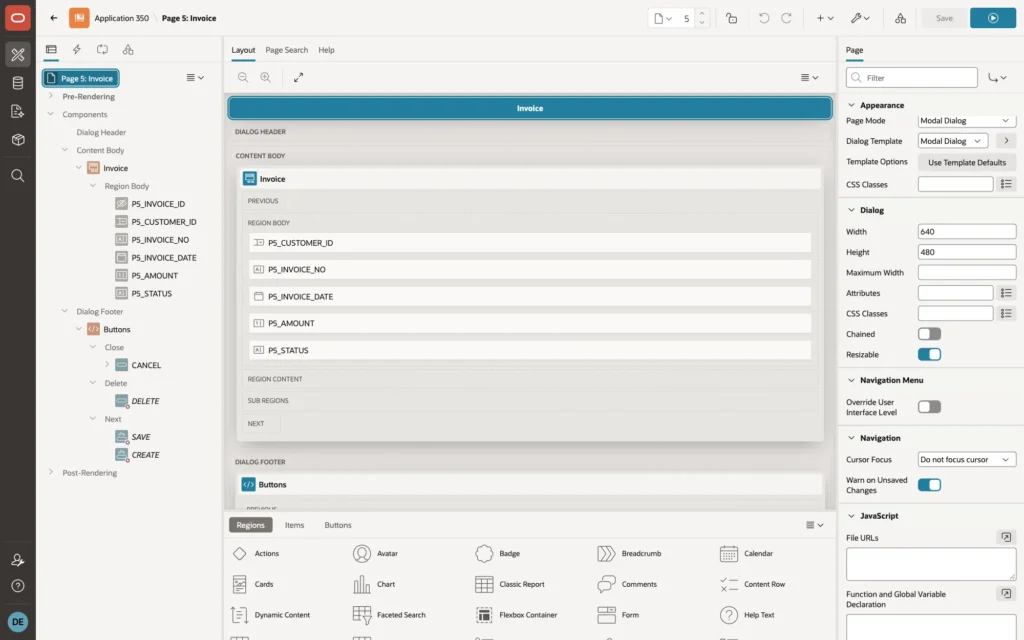This screenshot has width=1024, height=640.
Task: Open administration user icon in sidebar
Action: [18, 560]
